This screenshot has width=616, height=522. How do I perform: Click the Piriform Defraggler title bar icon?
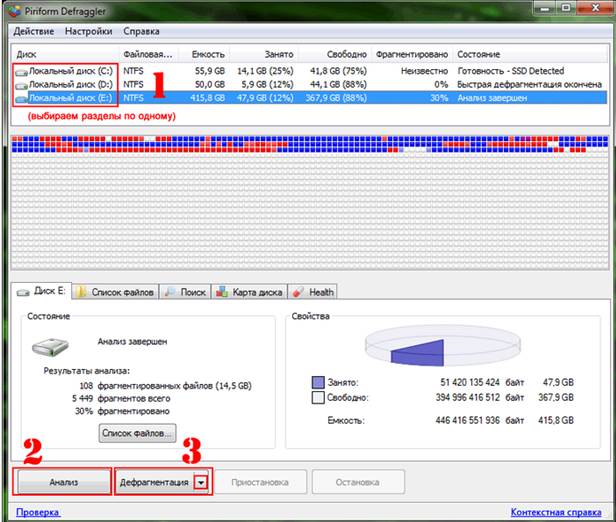pyautogui.click(x=15, y=11)
